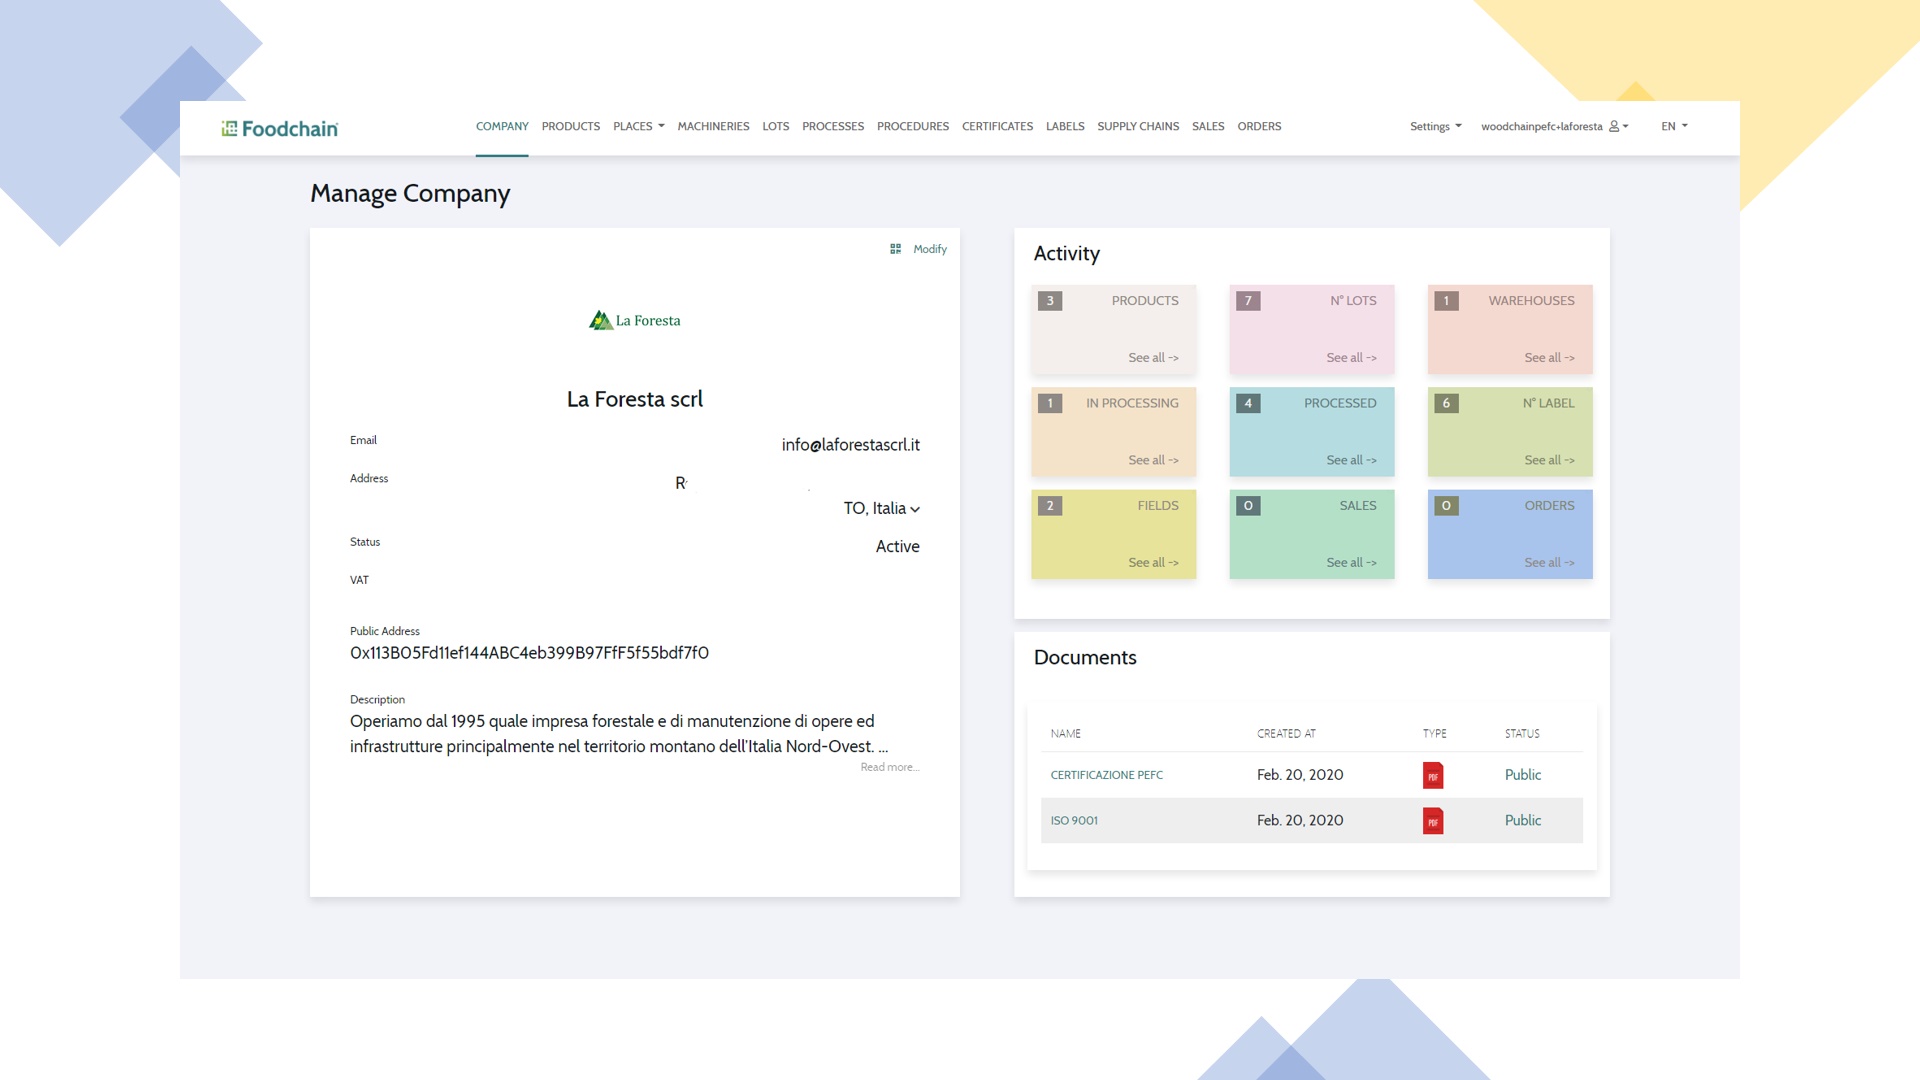Click the Modify link

pos(930,249)
